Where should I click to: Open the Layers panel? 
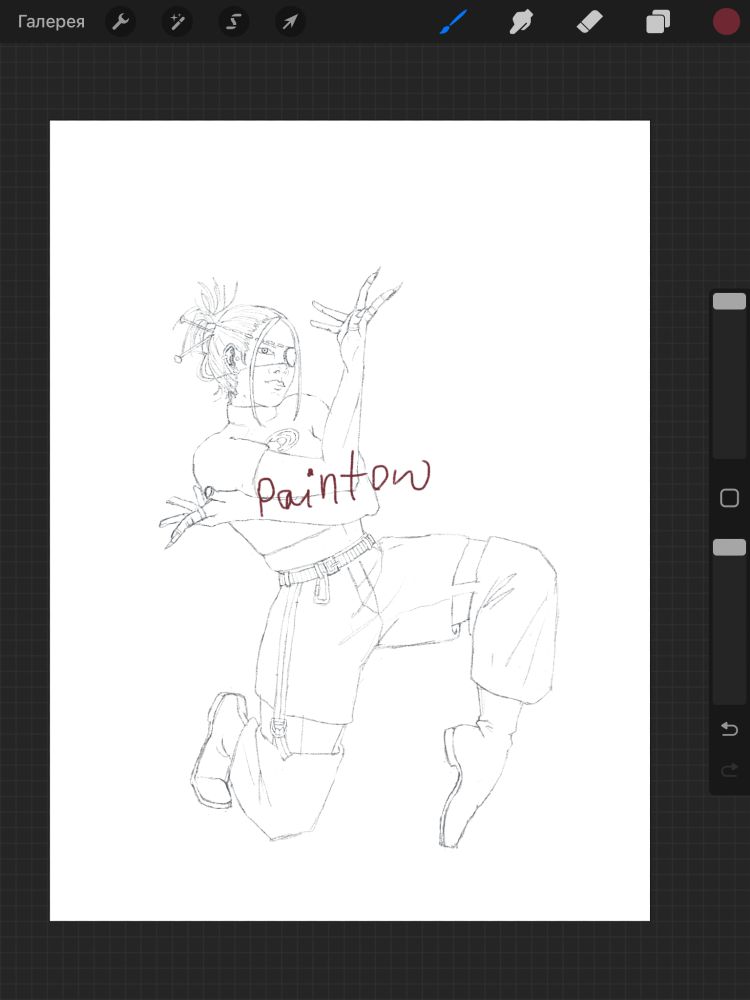tap(658, 22)
